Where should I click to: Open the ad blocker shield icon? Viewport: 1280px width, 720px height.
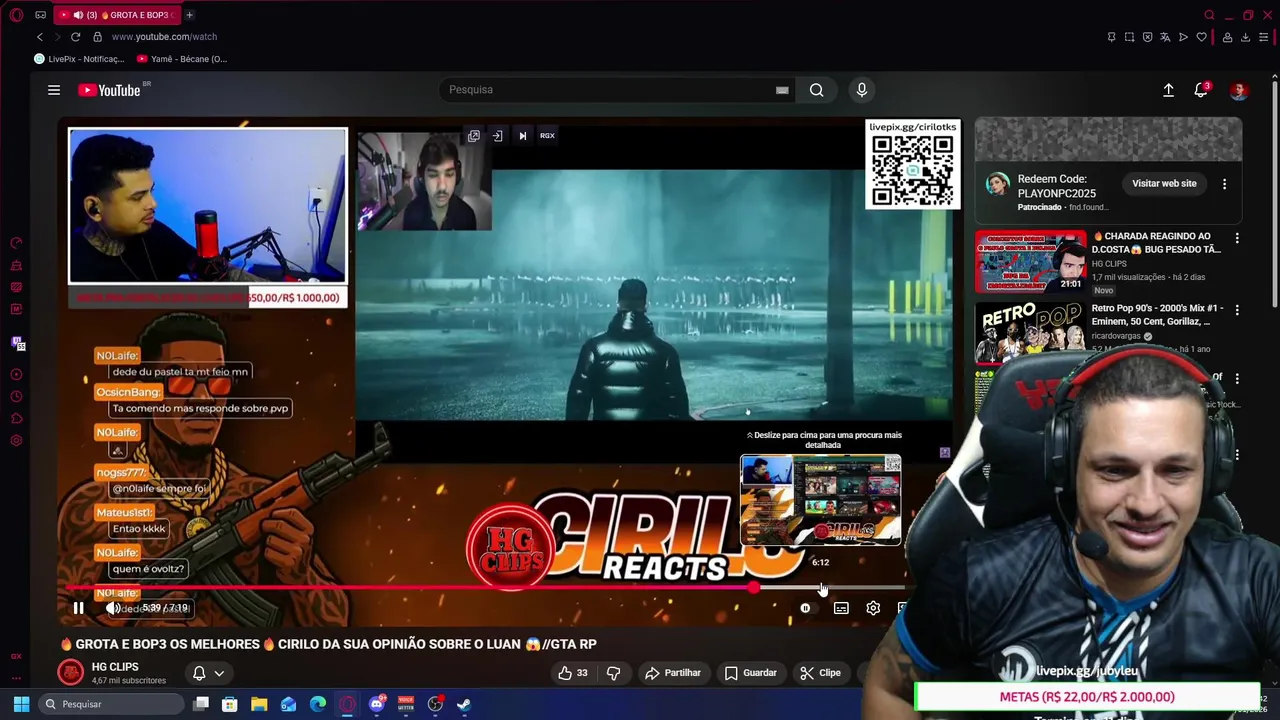pyautogui.click(x=1147, y=37)
